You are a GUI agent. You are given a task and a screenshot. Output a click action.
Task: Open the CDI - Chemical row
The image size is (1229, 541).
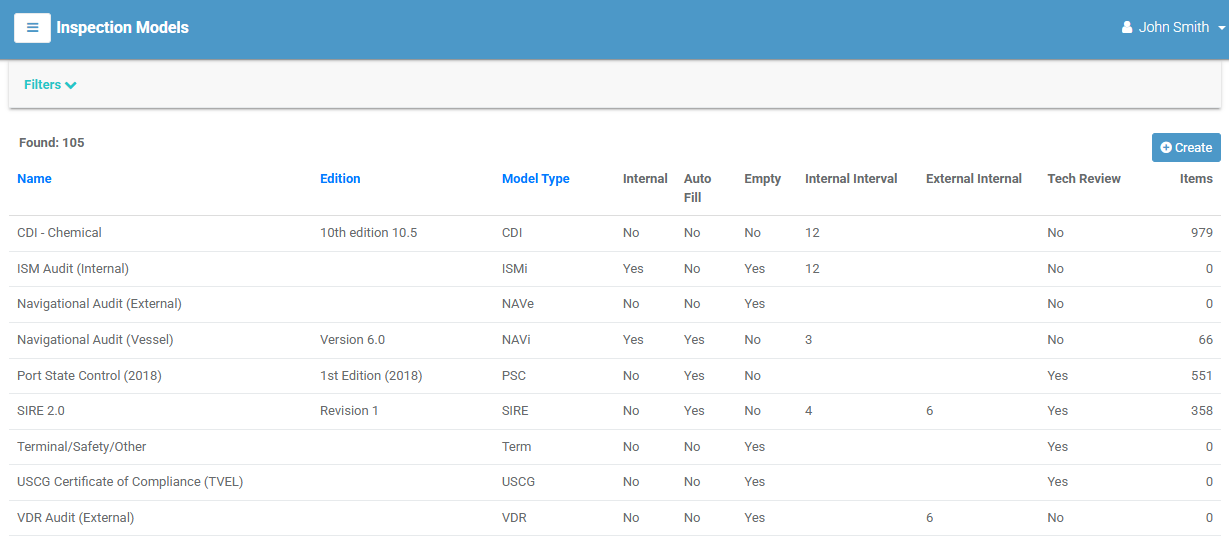tap(615, 233)
